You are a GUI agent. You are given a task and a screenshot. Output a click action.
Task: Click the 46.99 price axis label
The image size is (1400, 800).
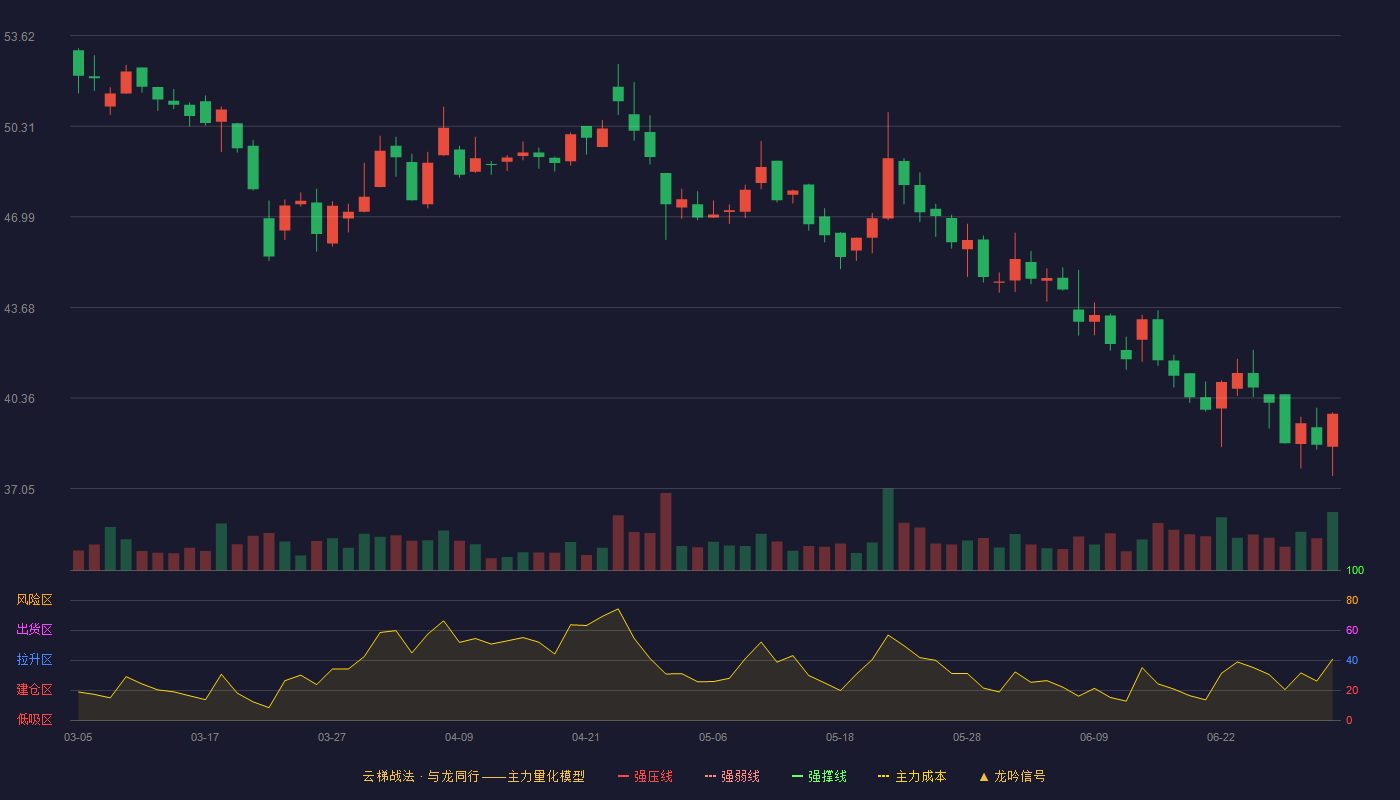[19, 218]
